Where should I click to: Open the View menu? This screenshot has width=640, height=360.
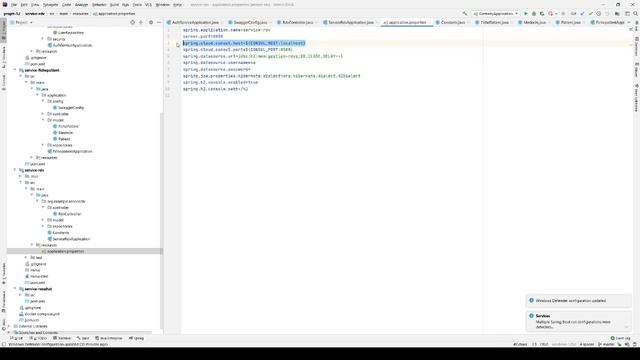[x=35, y=4]
